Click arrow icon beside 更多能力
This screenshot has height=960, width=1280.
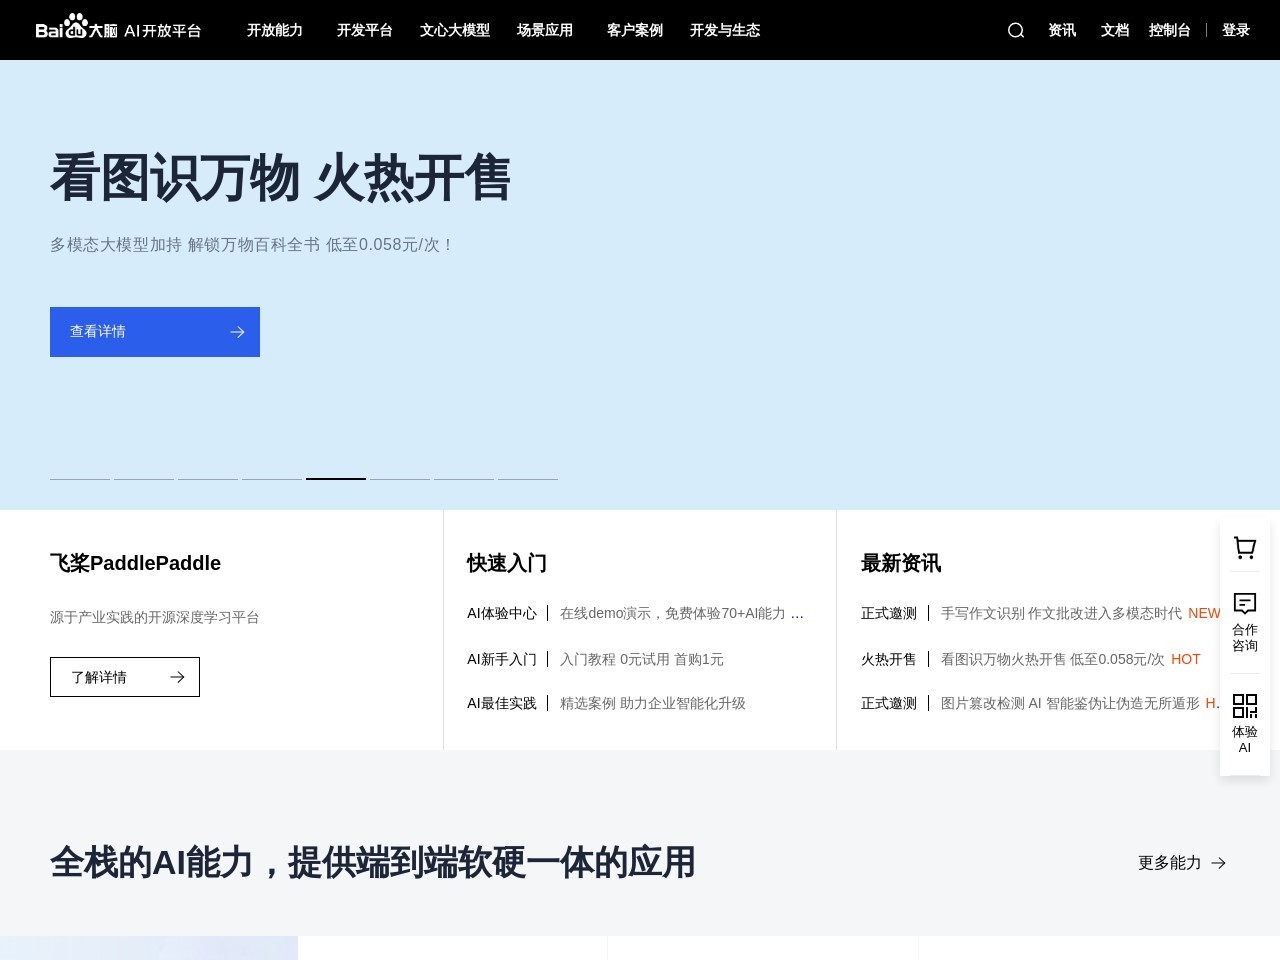pyautogui.click(x=1218, y=863)
